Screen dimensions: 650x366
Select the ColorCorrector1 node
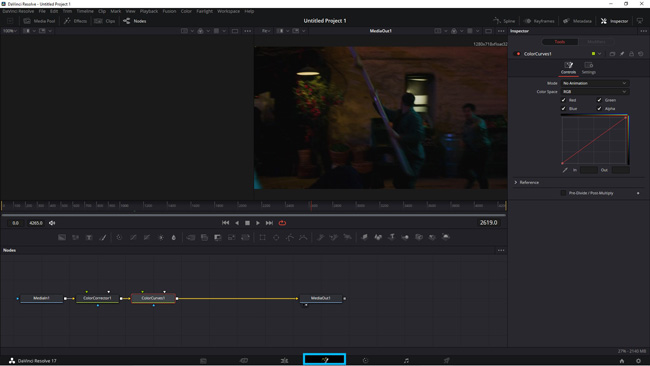[97, 298]
